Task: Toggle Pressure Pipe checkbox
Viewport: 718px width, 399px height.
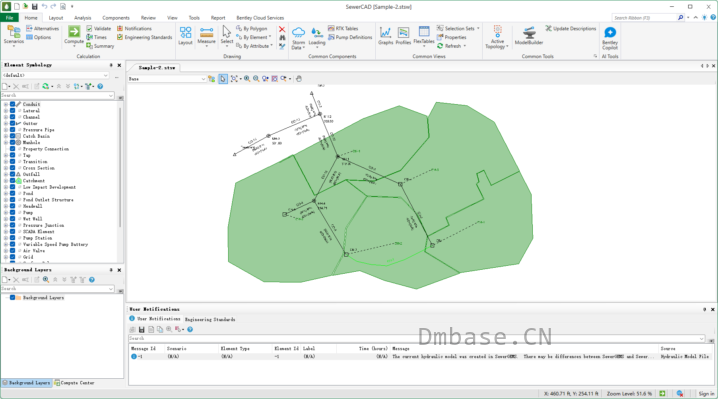Action: [12, 130]
